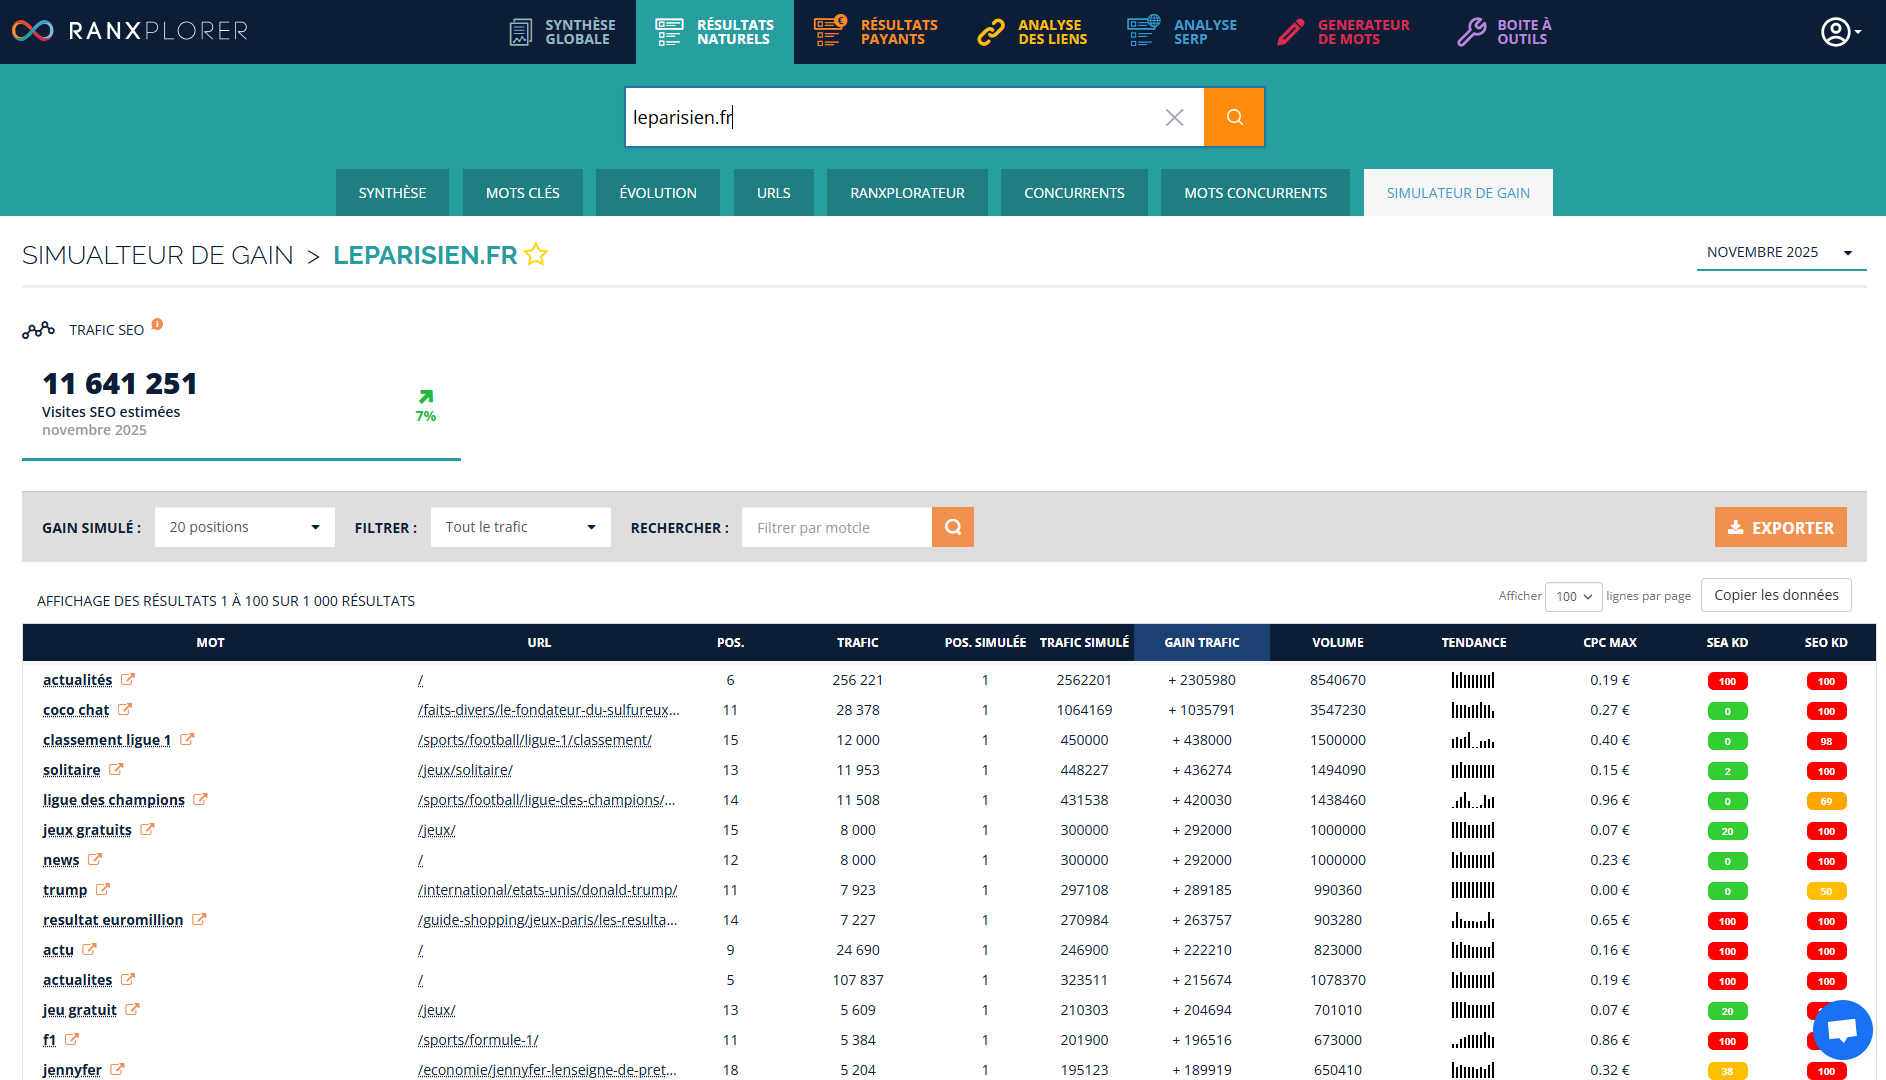This screenshot has height=1080, width=1886.
Task: Favorite leparisien.fr with the star icon
Action: [x=536, y=255]
